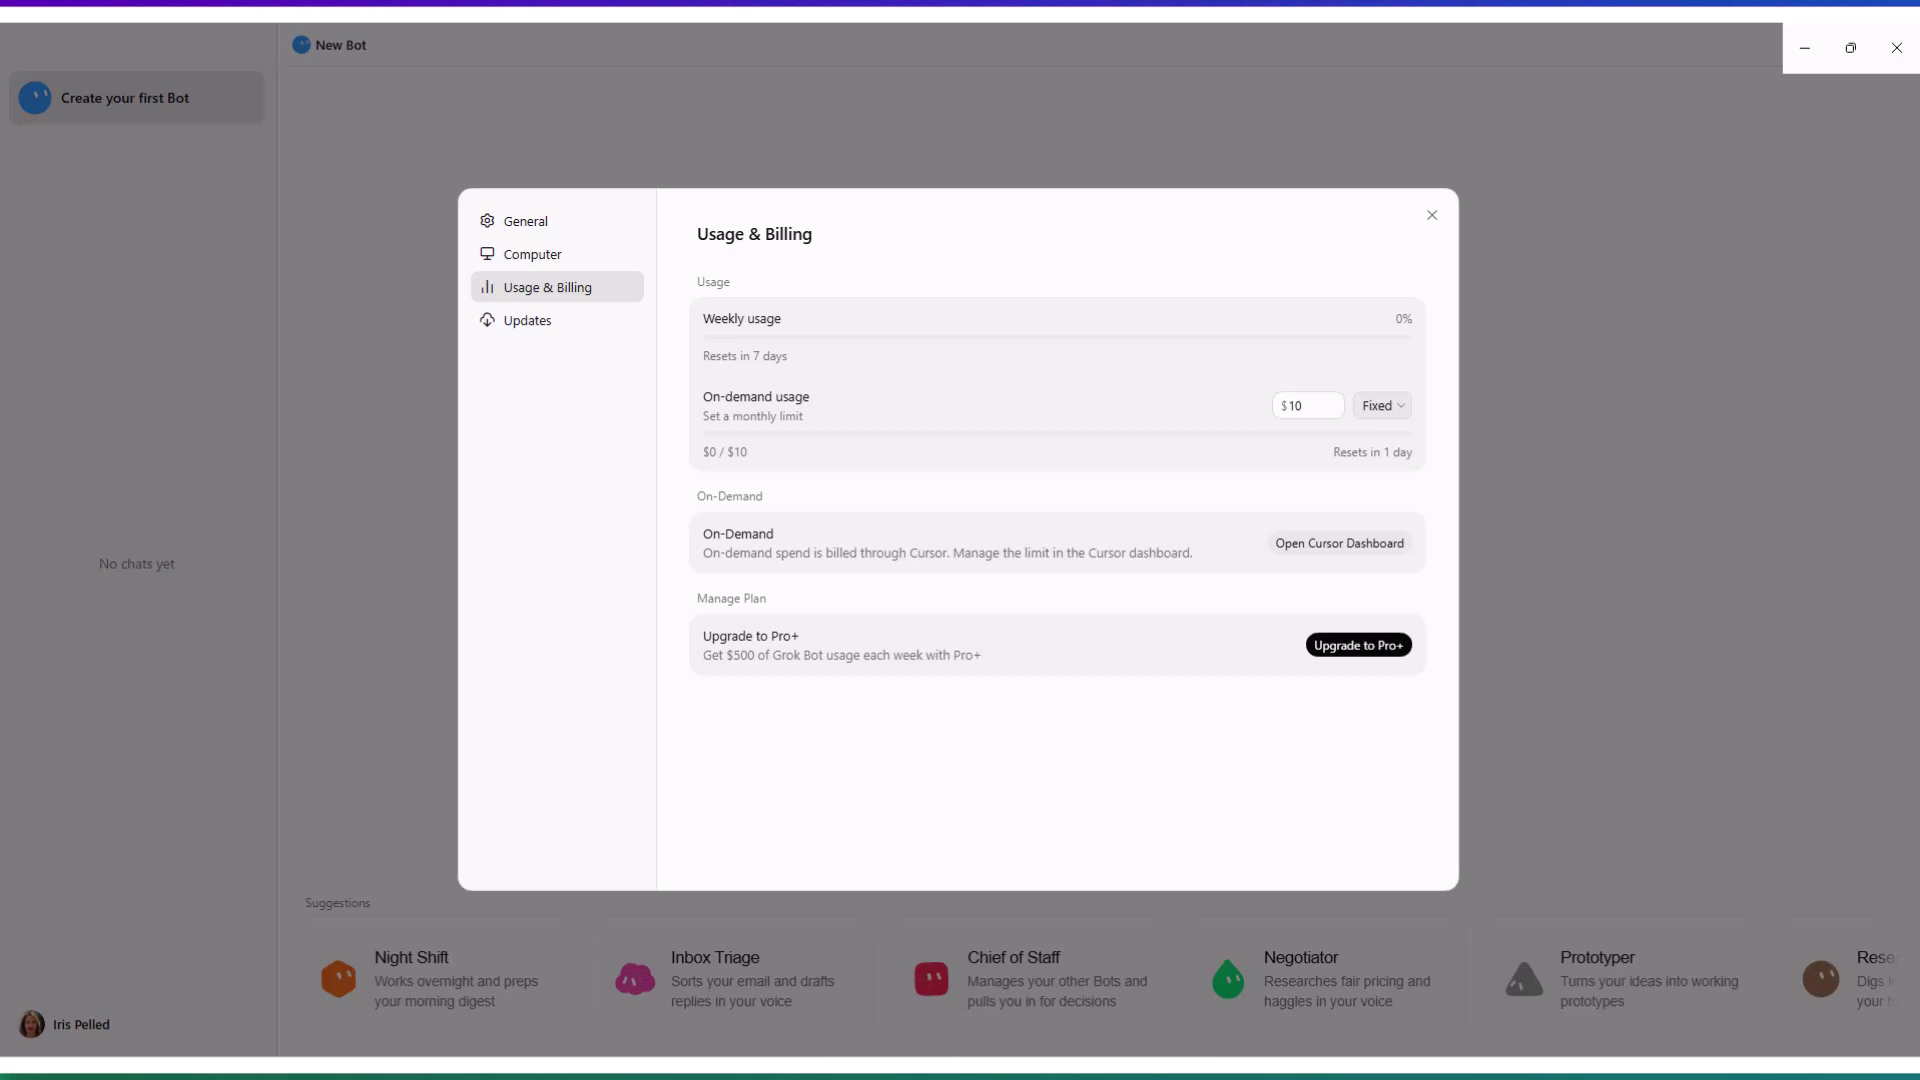
Task: Restore down the application window
Action: click(1851, 48)
